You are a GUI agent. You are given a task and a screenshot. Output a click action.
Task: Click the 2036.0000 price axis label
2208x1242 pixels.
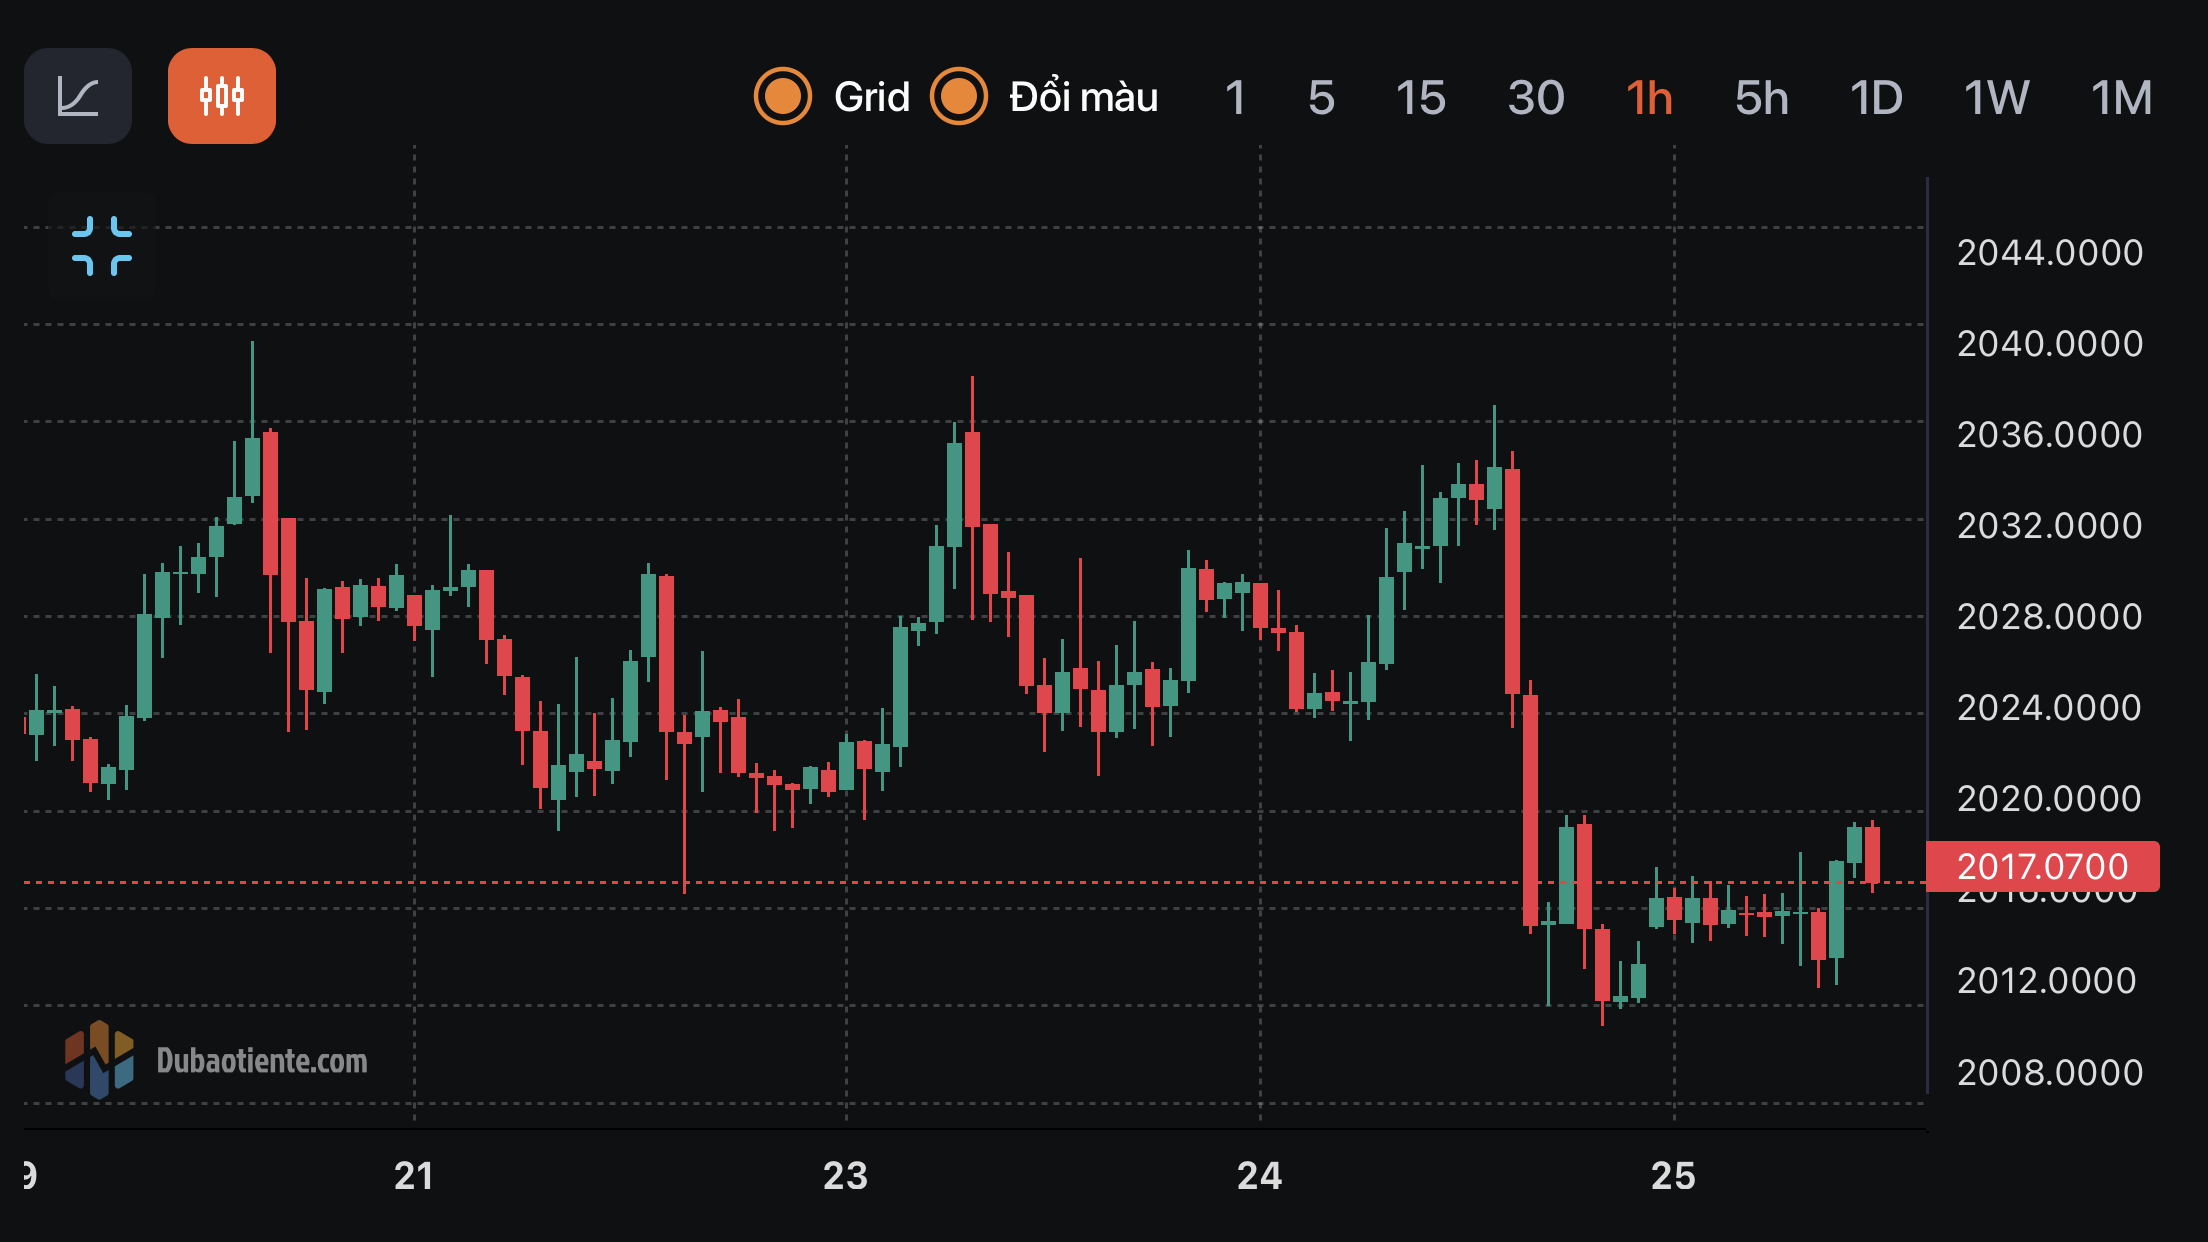(x=2050, y=435)
